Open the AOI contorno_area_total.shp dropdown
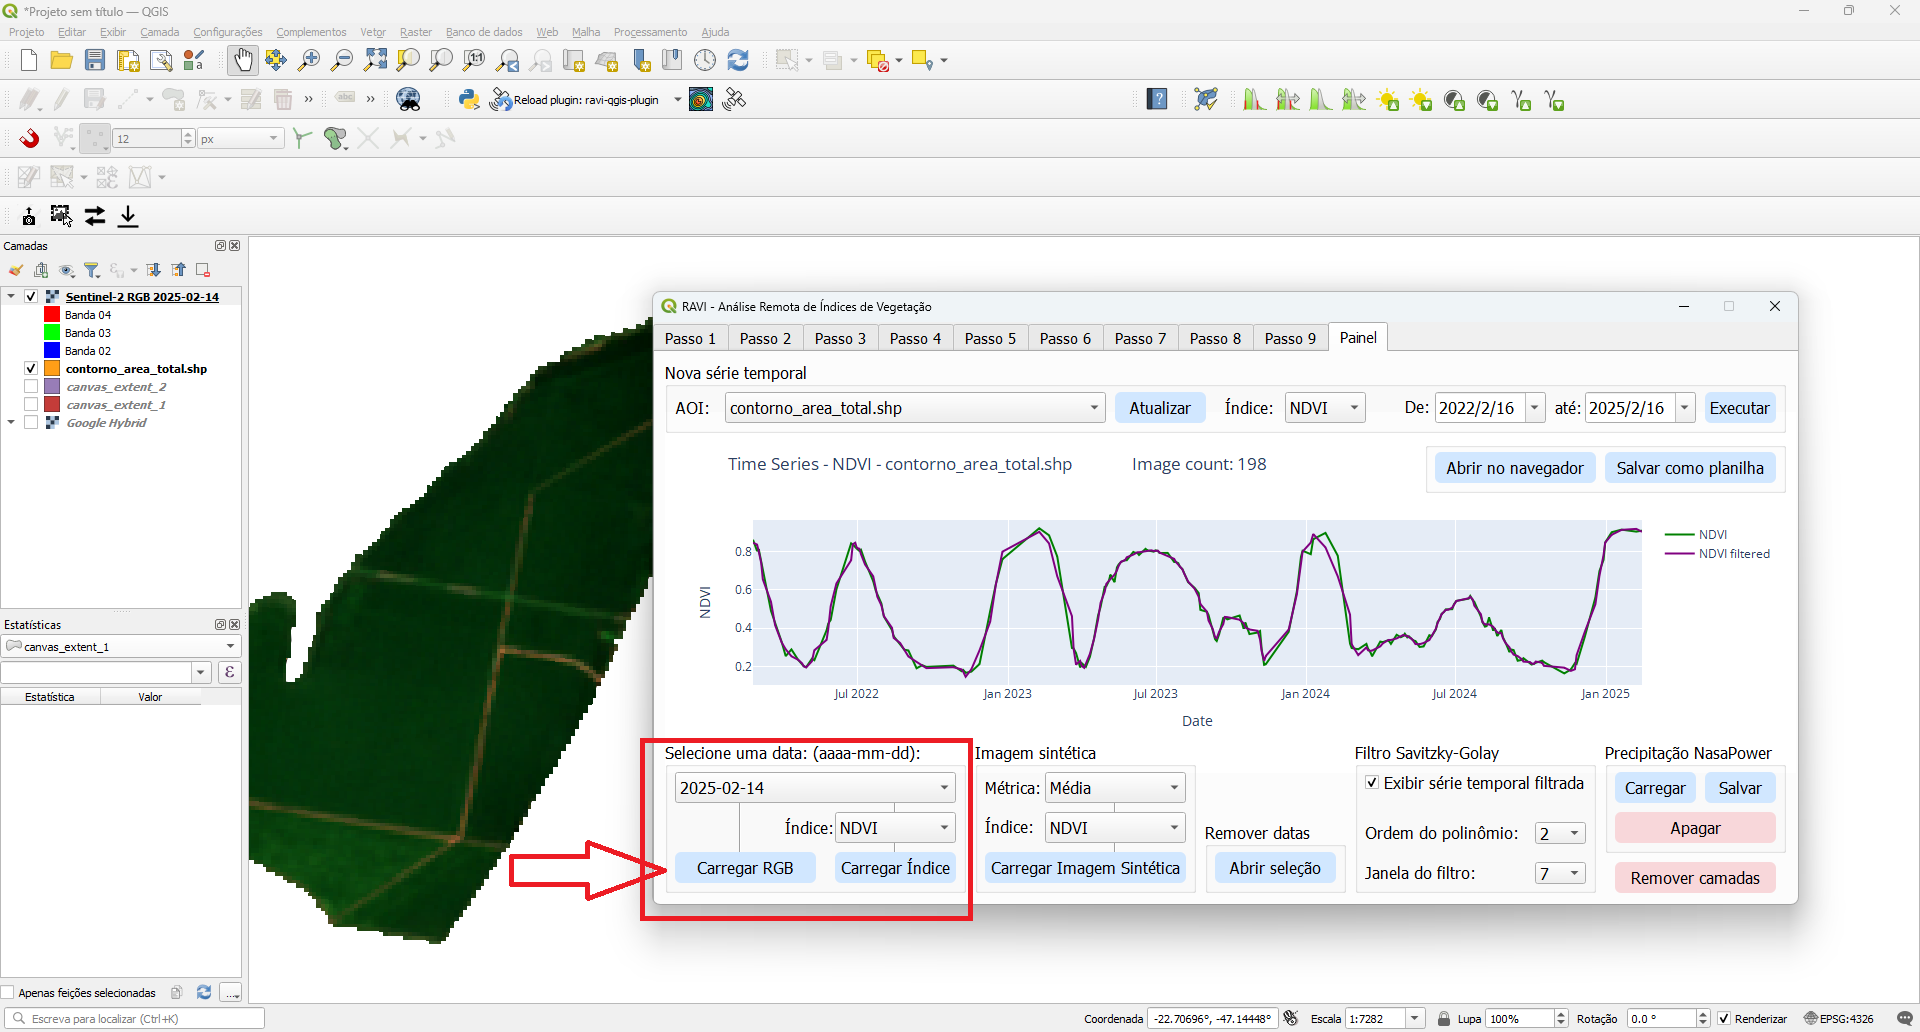Viewport: 1920px width, 1032px height. (x=915, y=408)
